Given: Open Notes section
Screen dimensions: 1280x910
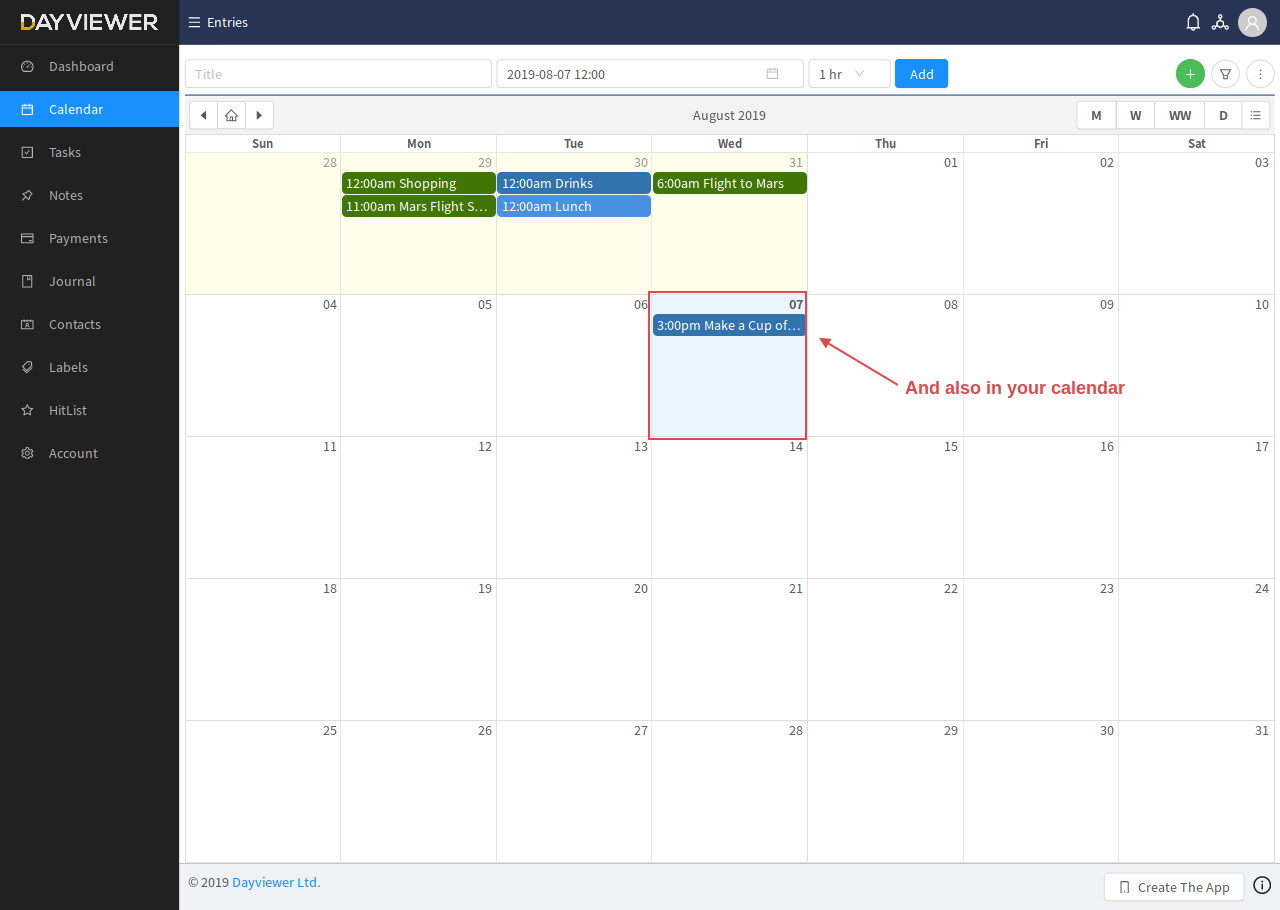Looking at the screenshot, I should 90,195.
